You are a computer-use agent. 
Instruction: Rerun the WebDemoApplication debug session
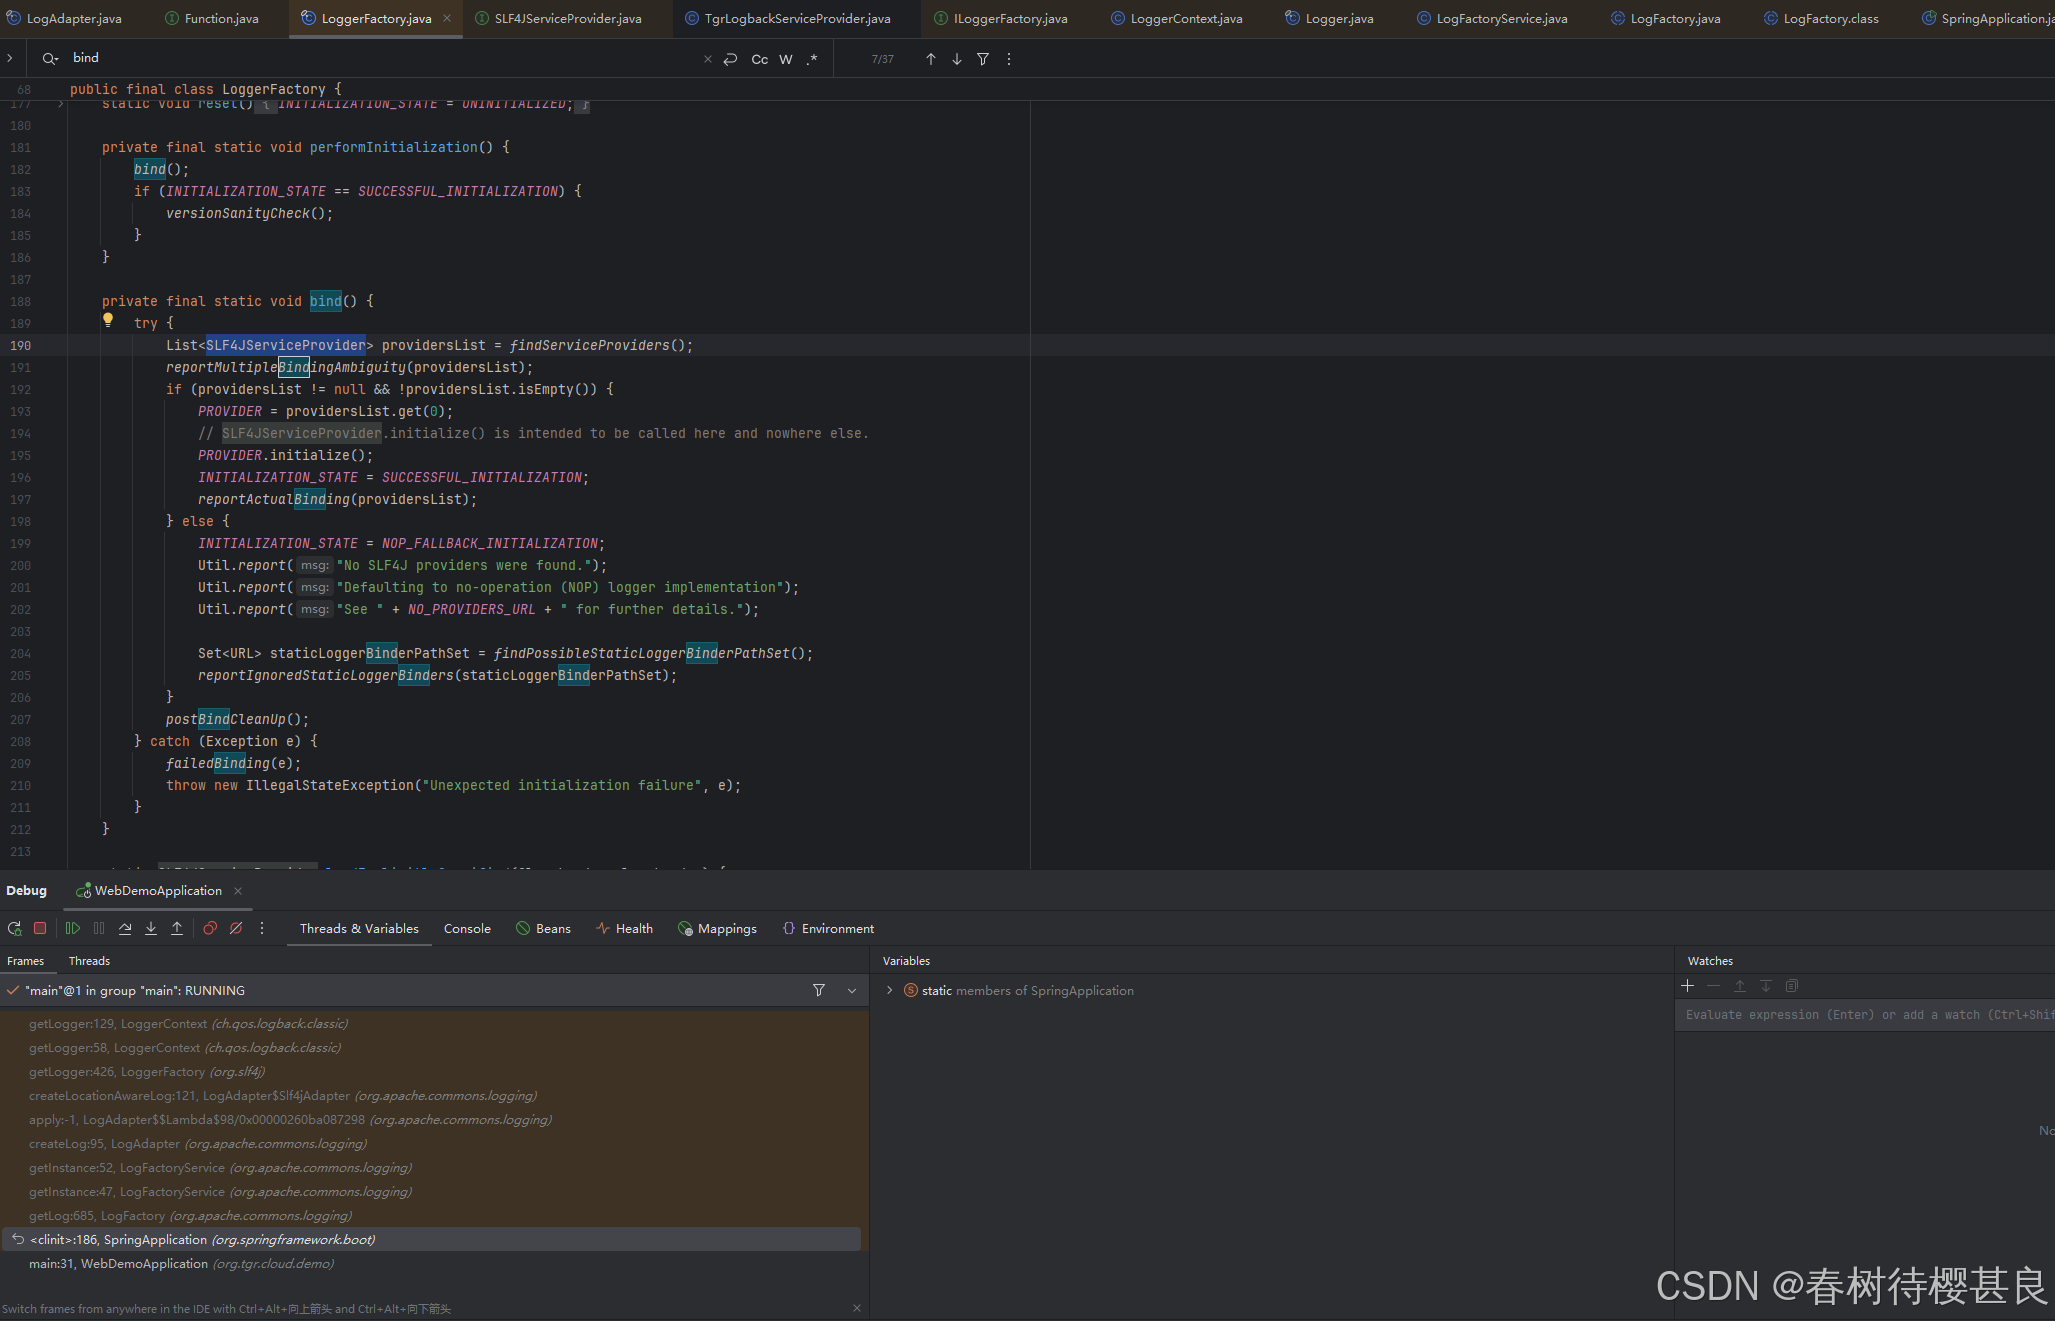coord(15,928)
